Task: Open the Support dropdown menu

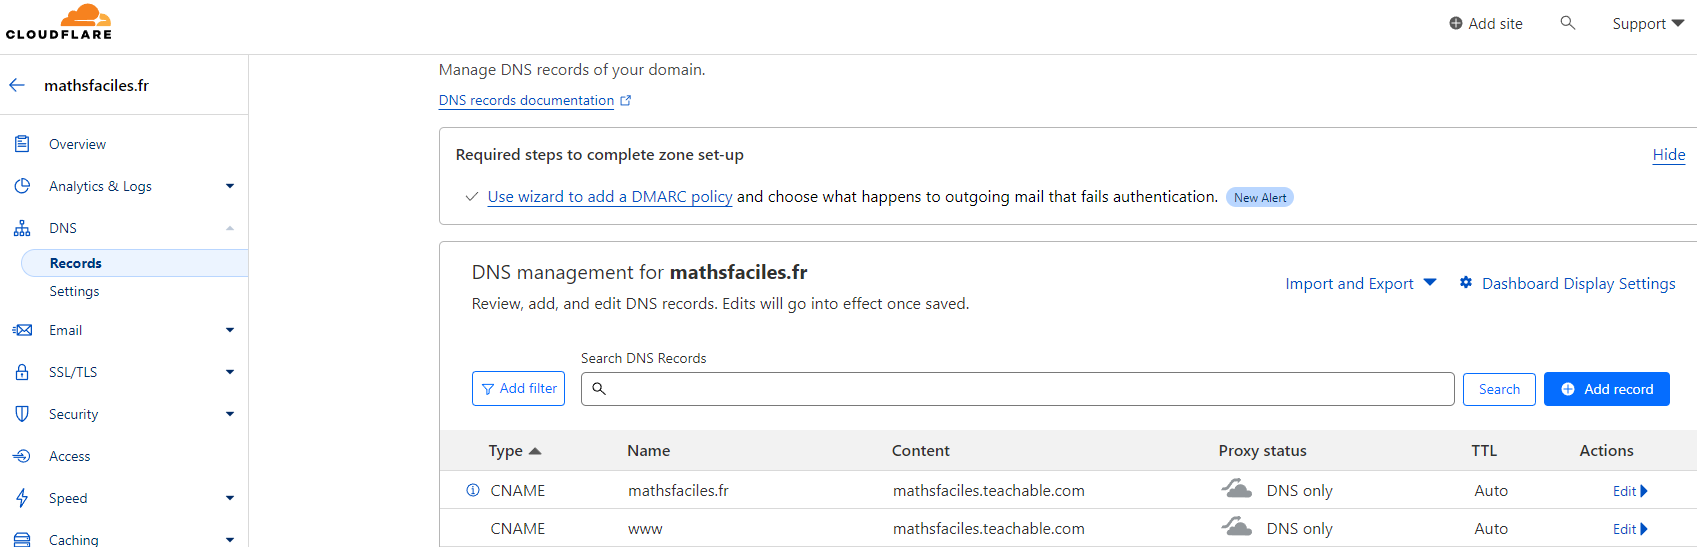Action: click(1647, 23)
